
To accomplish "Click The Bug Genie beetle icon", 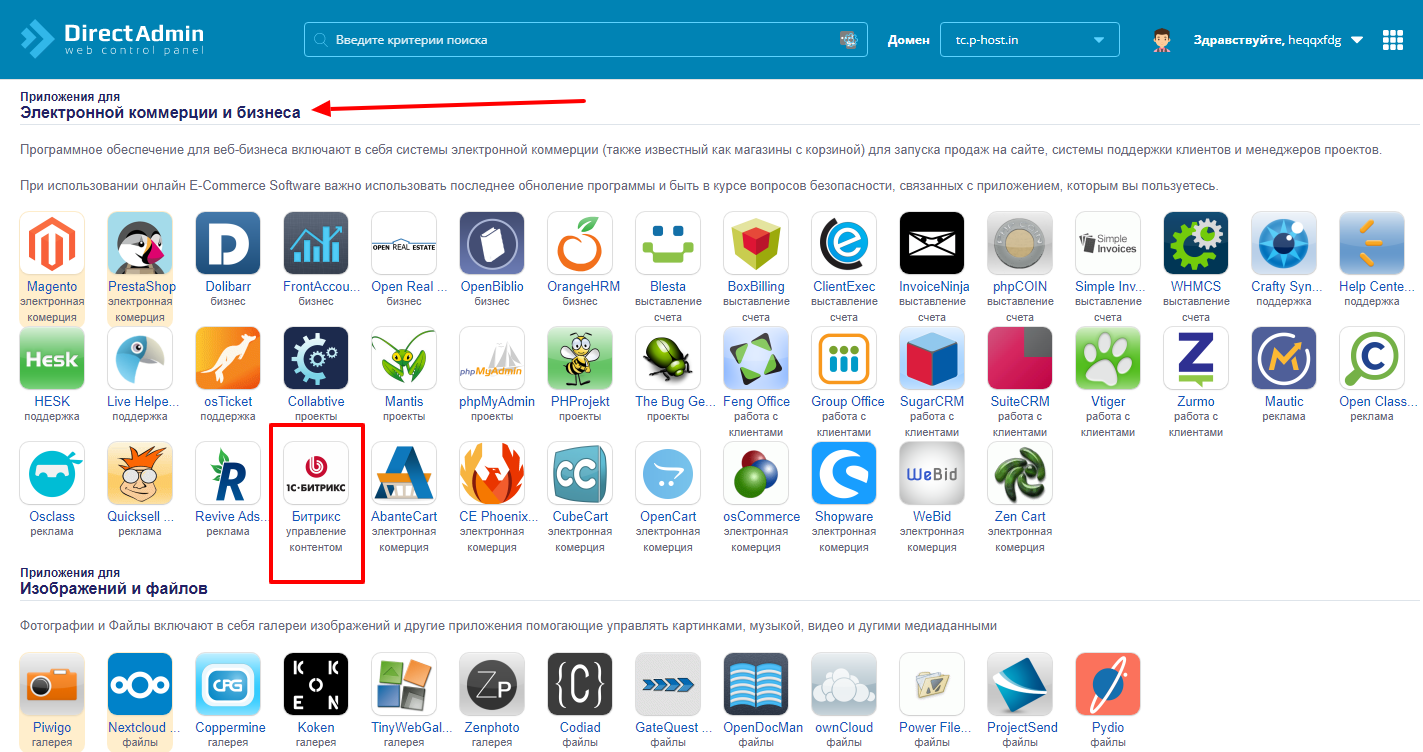I will coord(668,358).
